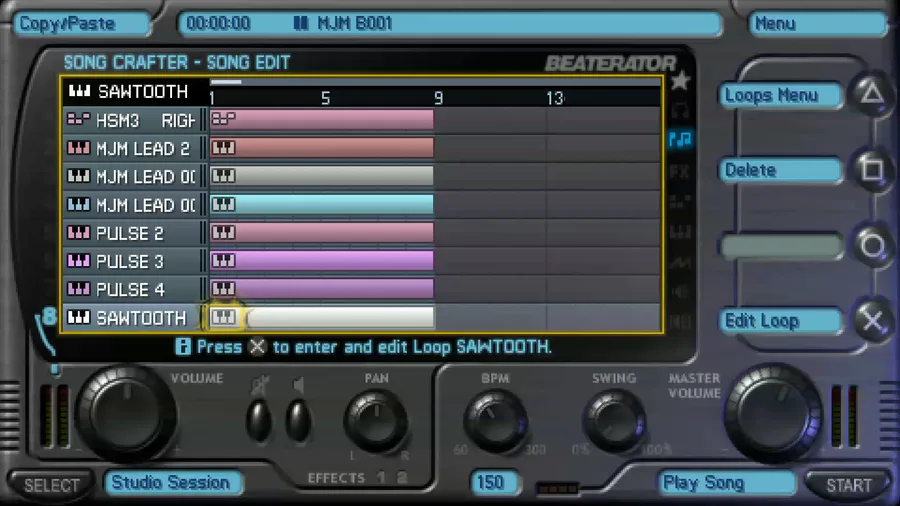Click the info icon in help line
The height and width of the screenshot is (506, 900).
coord(183,347)
